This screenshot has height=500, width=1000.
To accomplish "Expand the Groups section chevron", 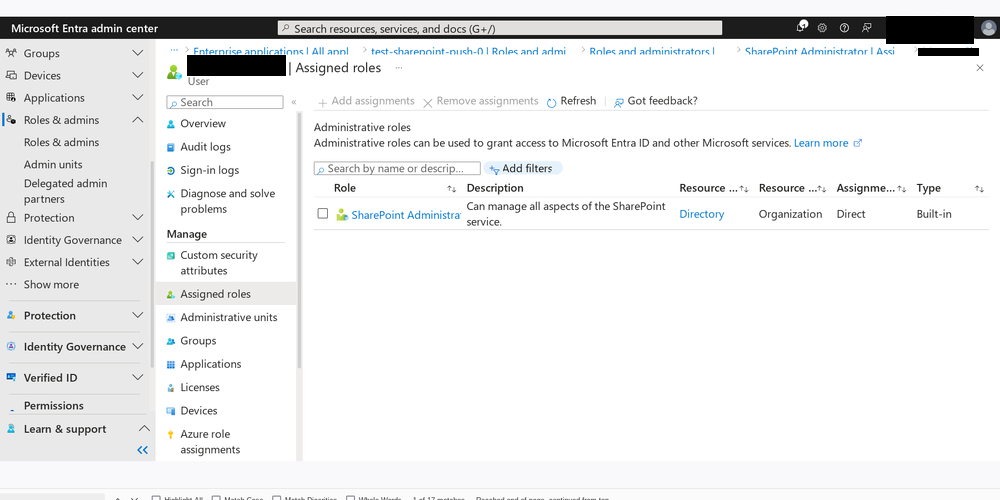I will coord(137,53).
